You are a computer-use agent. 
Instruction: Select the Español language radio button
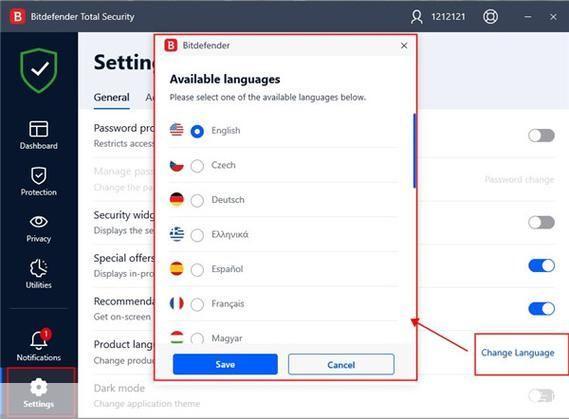197,270
